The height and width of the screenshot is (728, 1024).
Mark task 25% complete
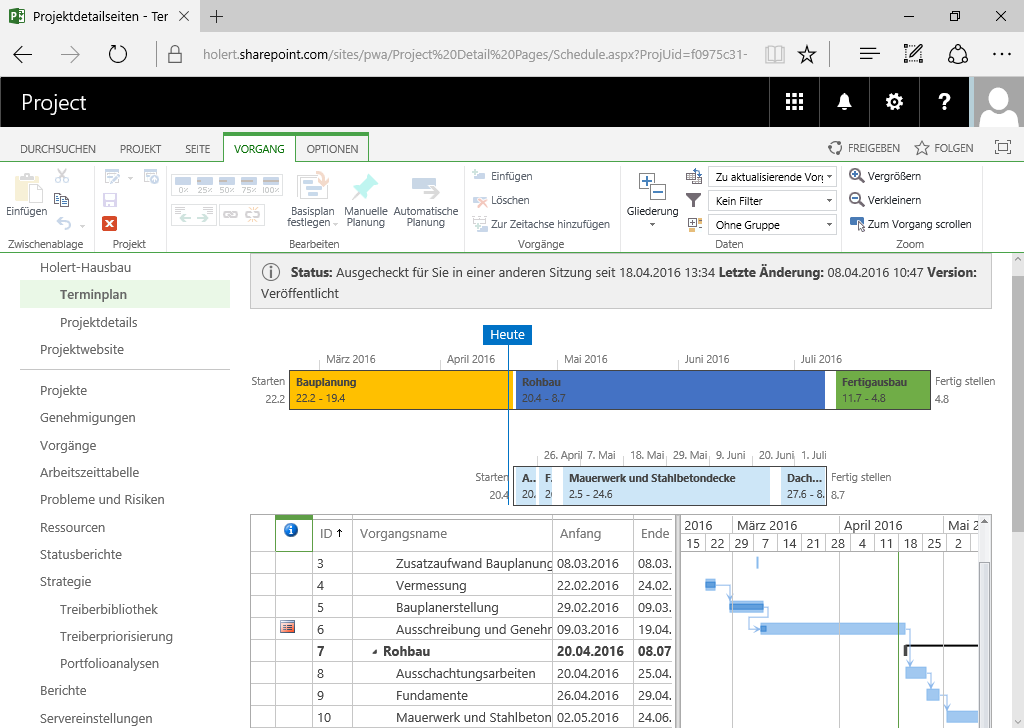tap(205, 185)
